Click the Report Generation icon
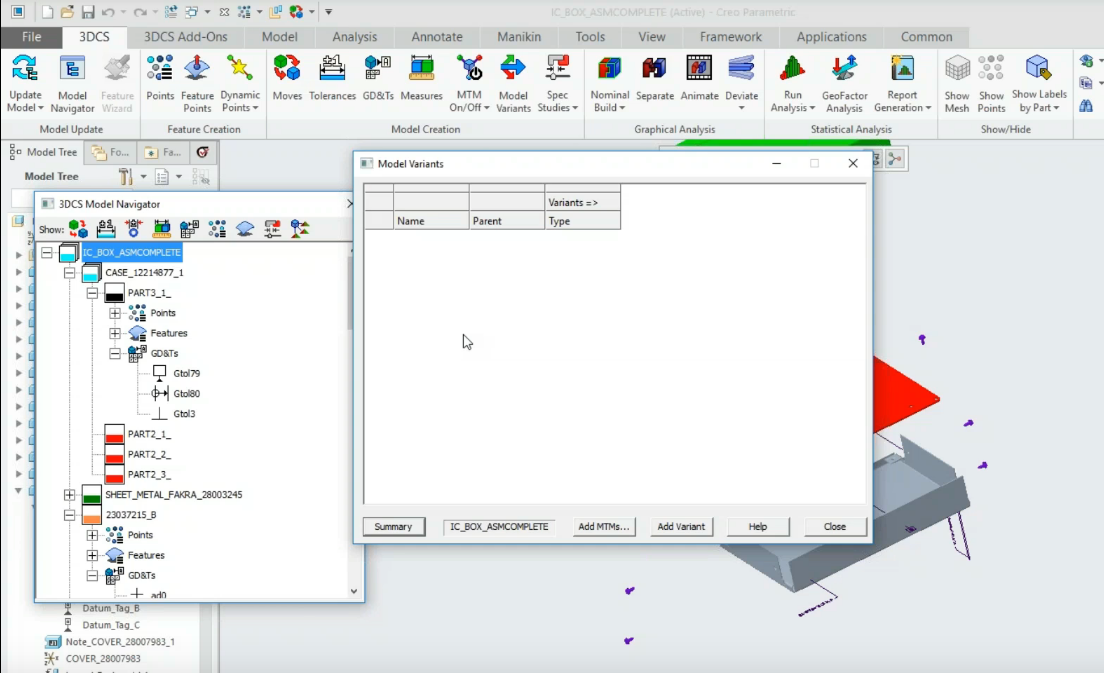The width and height of the screenshot is (1104, 673). coord(902,70)
